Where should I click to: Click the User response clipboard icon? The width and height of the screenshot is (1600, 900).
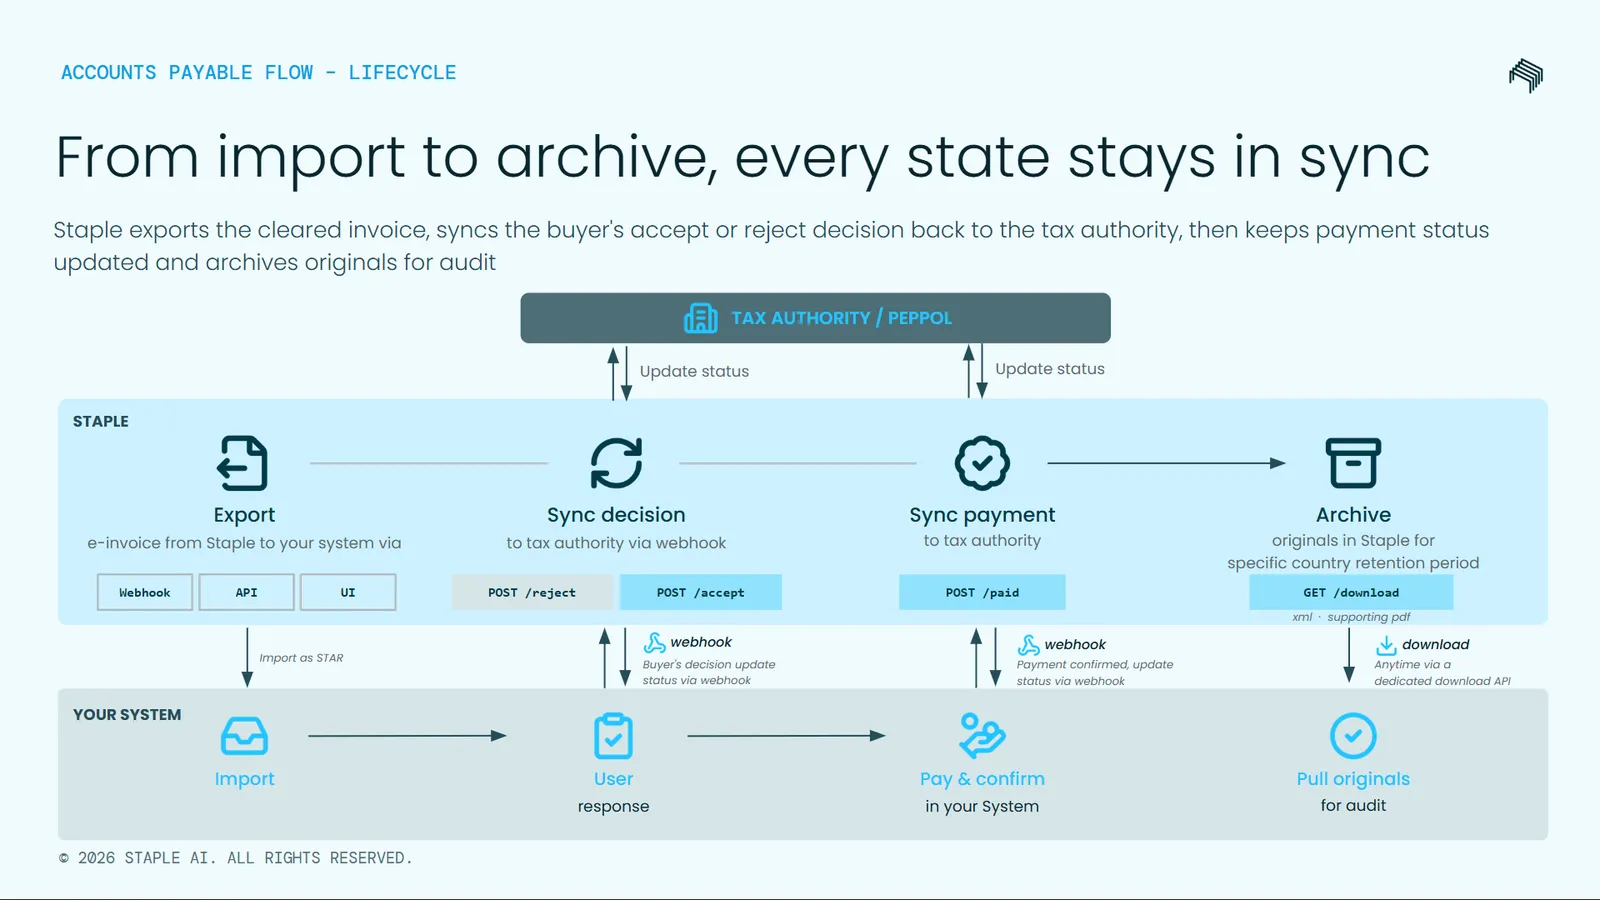(x=613, y=736)
